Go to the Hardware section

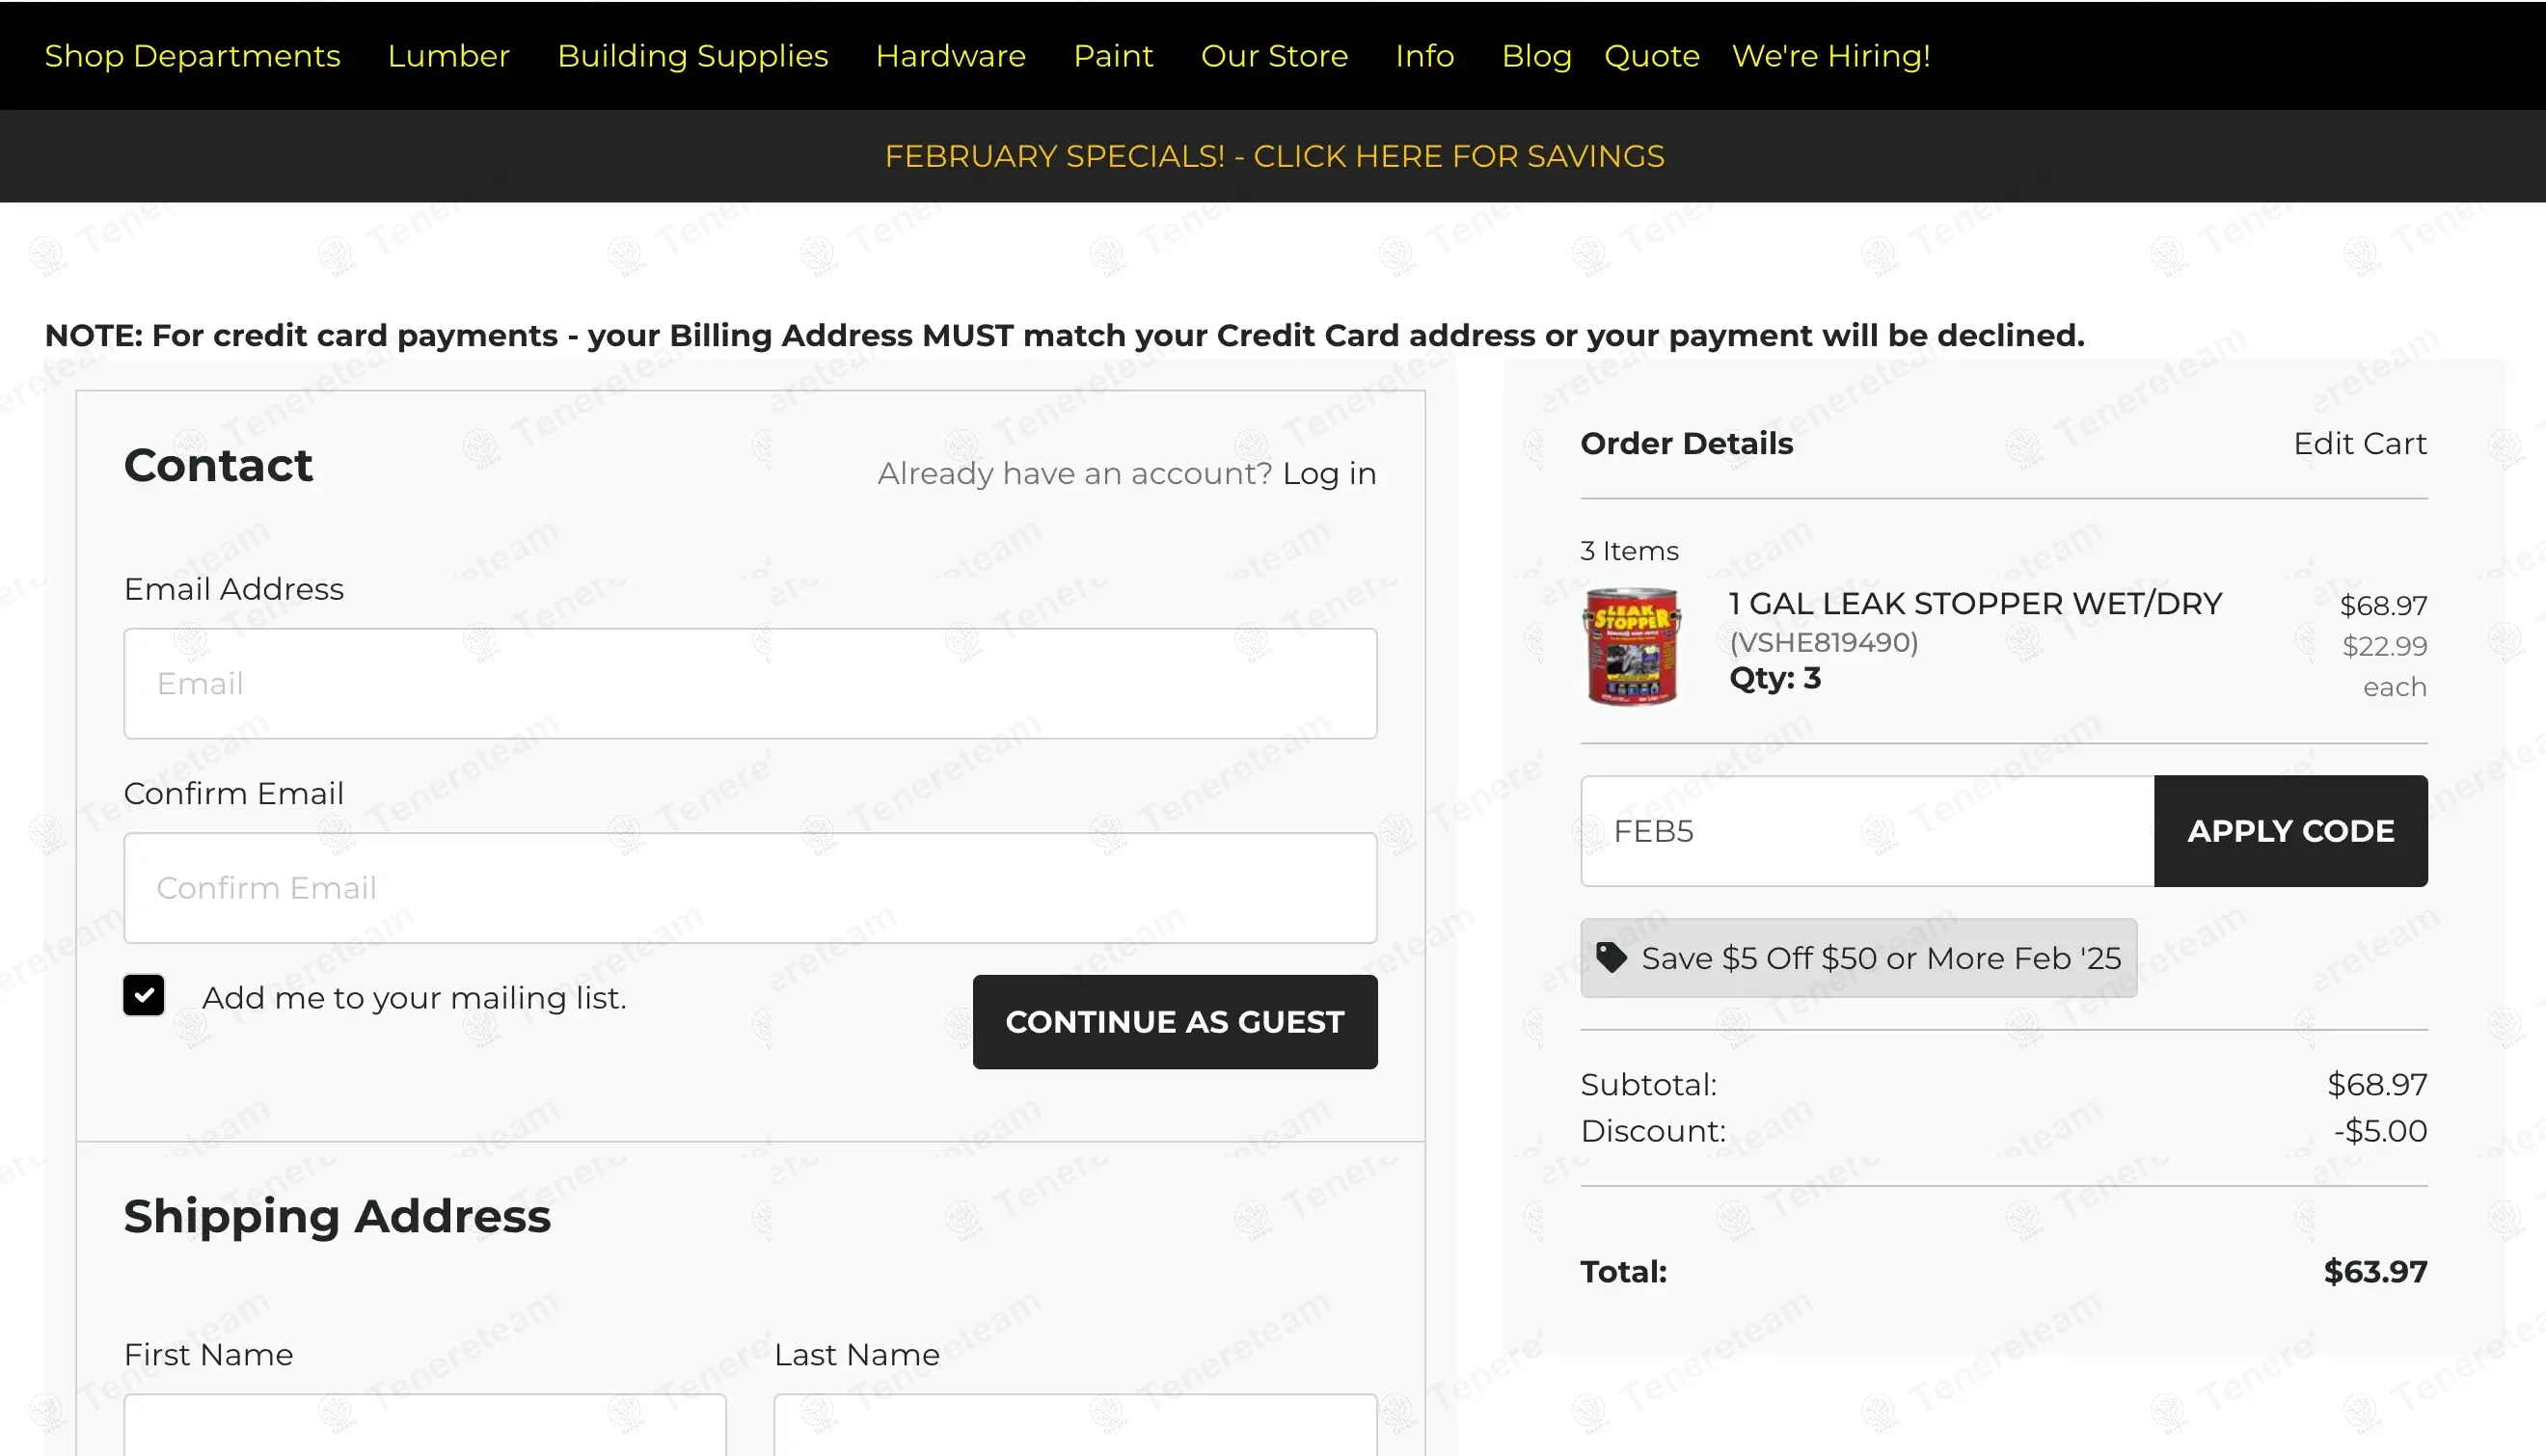click(950, 56)
